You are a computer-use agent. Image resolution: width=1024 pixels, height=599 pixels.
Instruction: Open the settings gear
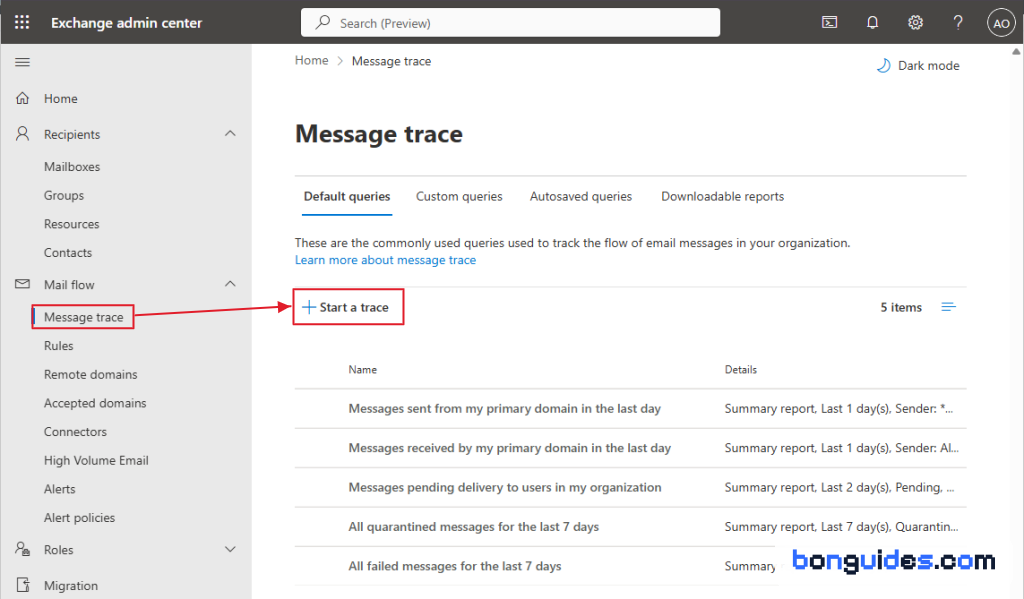click(x=916, y=23)
